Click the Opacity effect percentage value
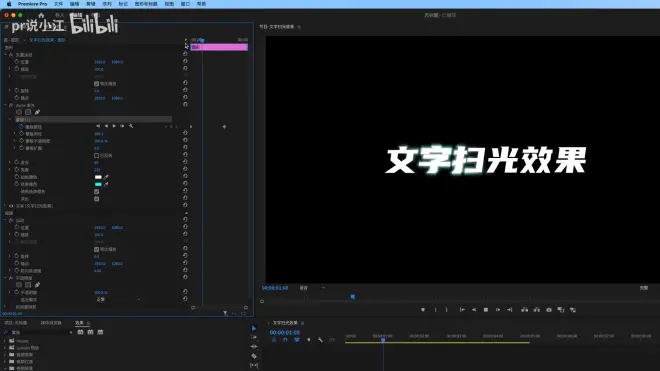 coord(101,292)
